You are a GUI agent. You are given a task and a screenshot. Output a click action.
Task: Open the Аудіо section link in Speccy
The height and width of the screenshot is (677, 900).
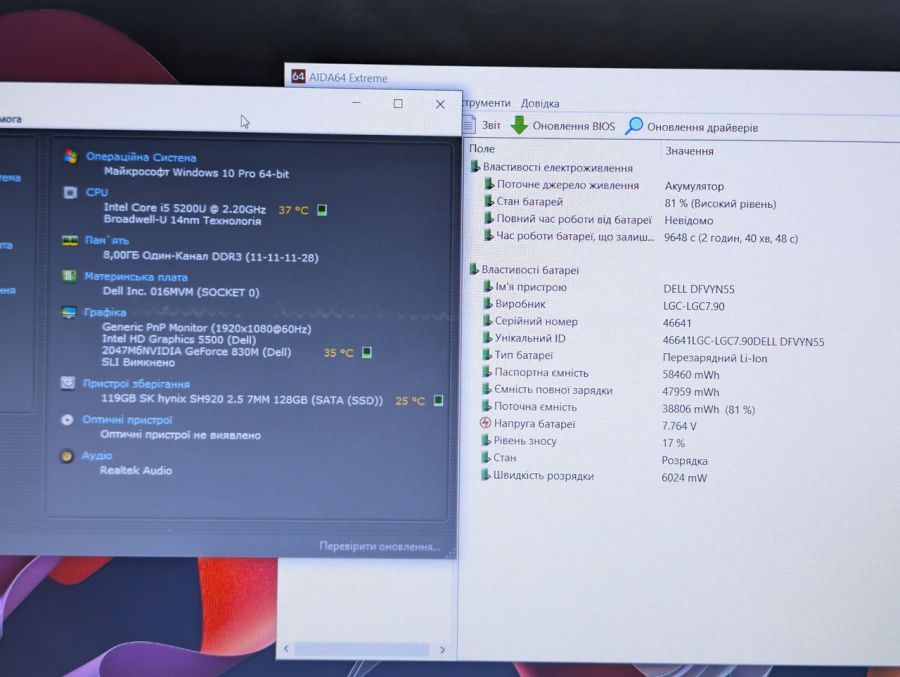coord(96,456)
